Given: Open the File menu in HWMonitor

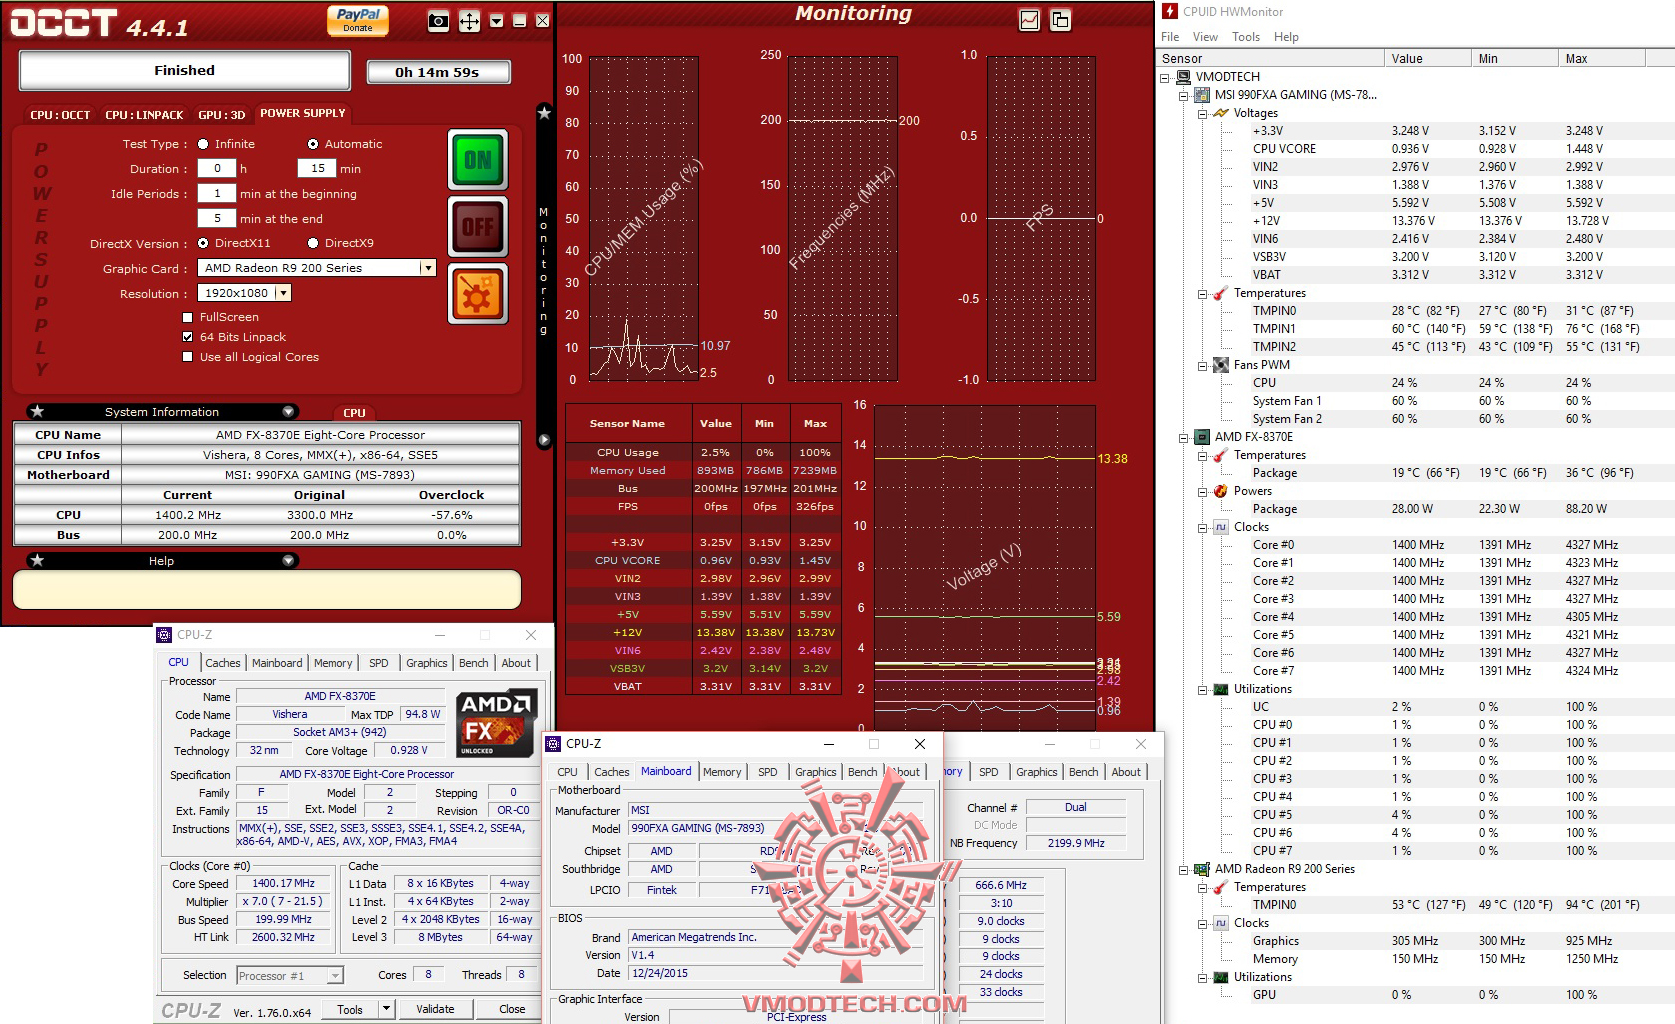Looking at the screenshot, I should tap(1170, 37).
